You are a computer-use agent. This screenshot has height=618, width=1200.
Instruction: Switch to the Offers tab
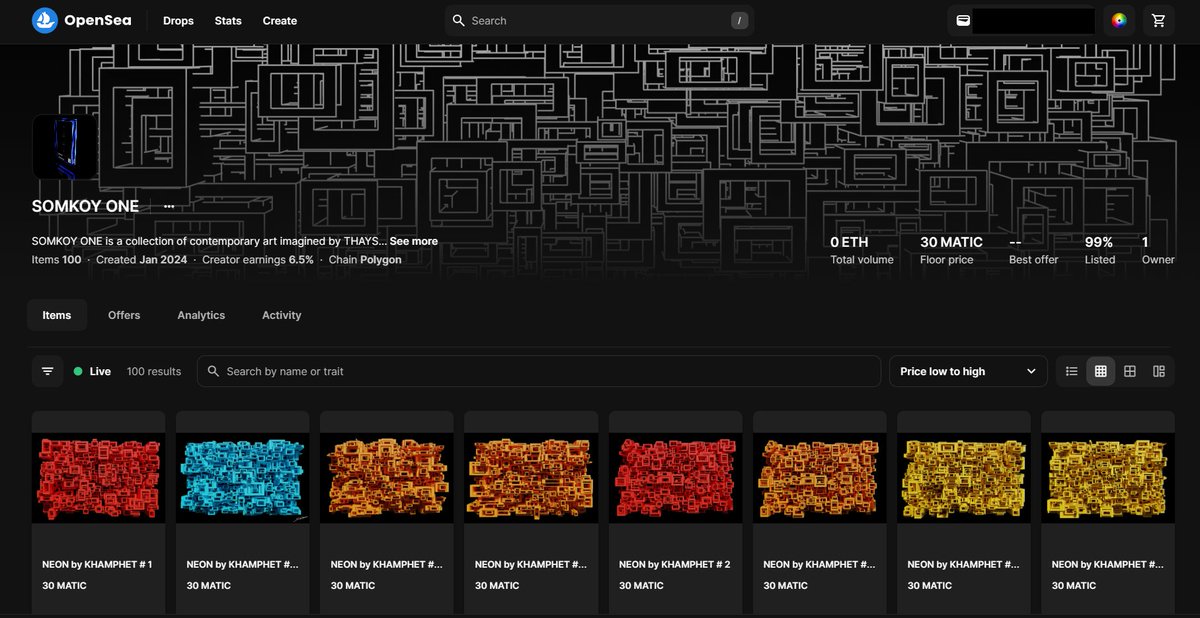tap(124, 315)
